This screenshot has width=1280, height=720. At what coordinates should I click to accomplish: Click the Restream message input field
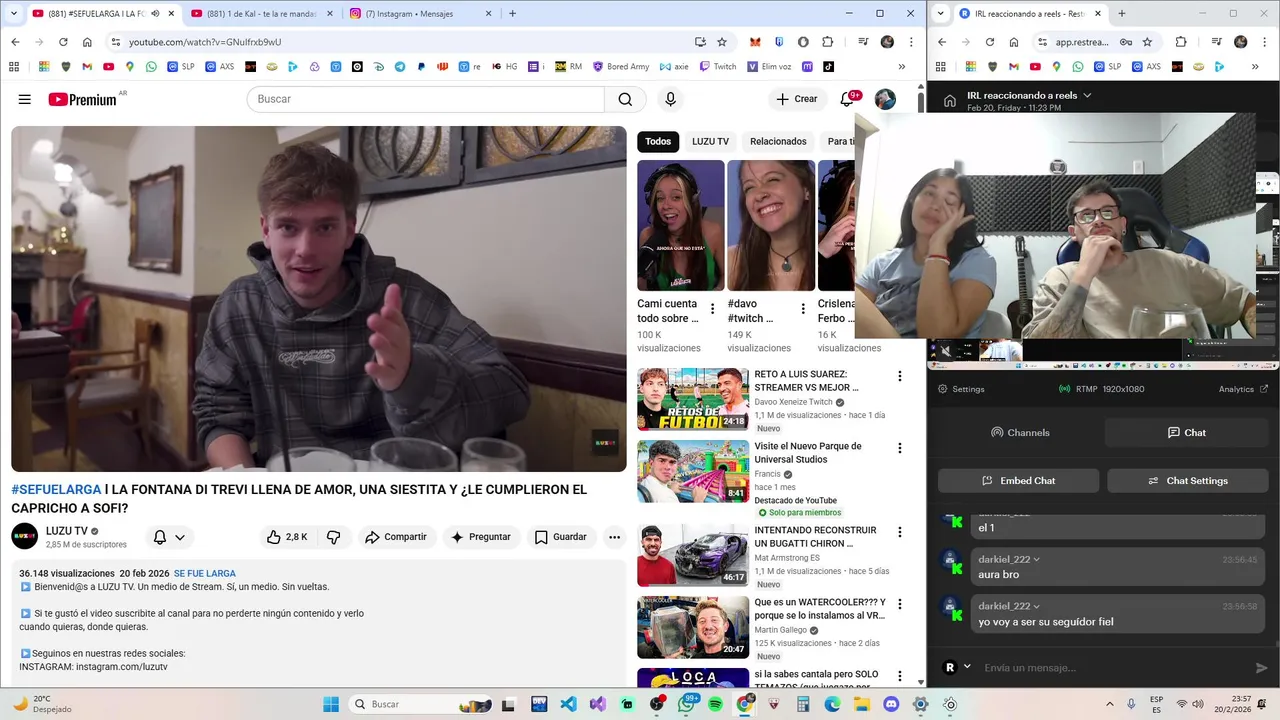click(1112, 667)
